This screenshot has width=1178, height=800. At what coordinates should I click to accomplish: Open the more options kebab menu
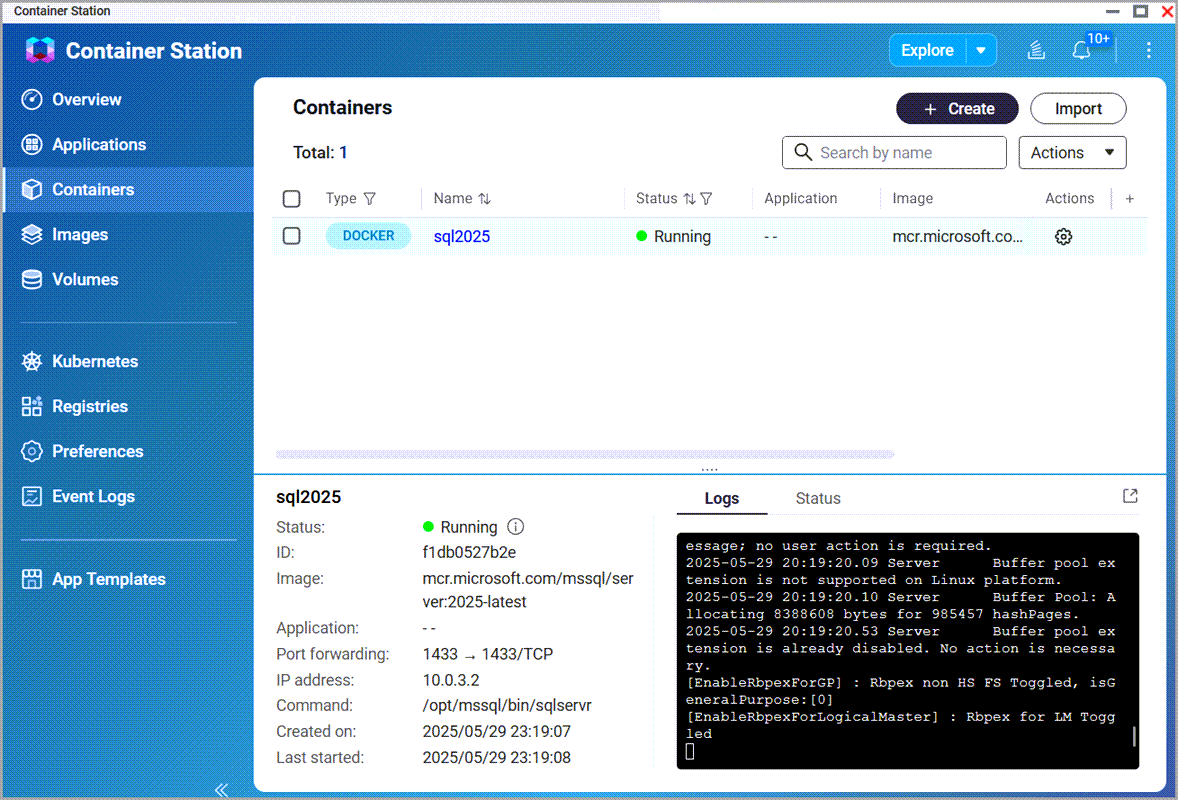point(1148,50)
